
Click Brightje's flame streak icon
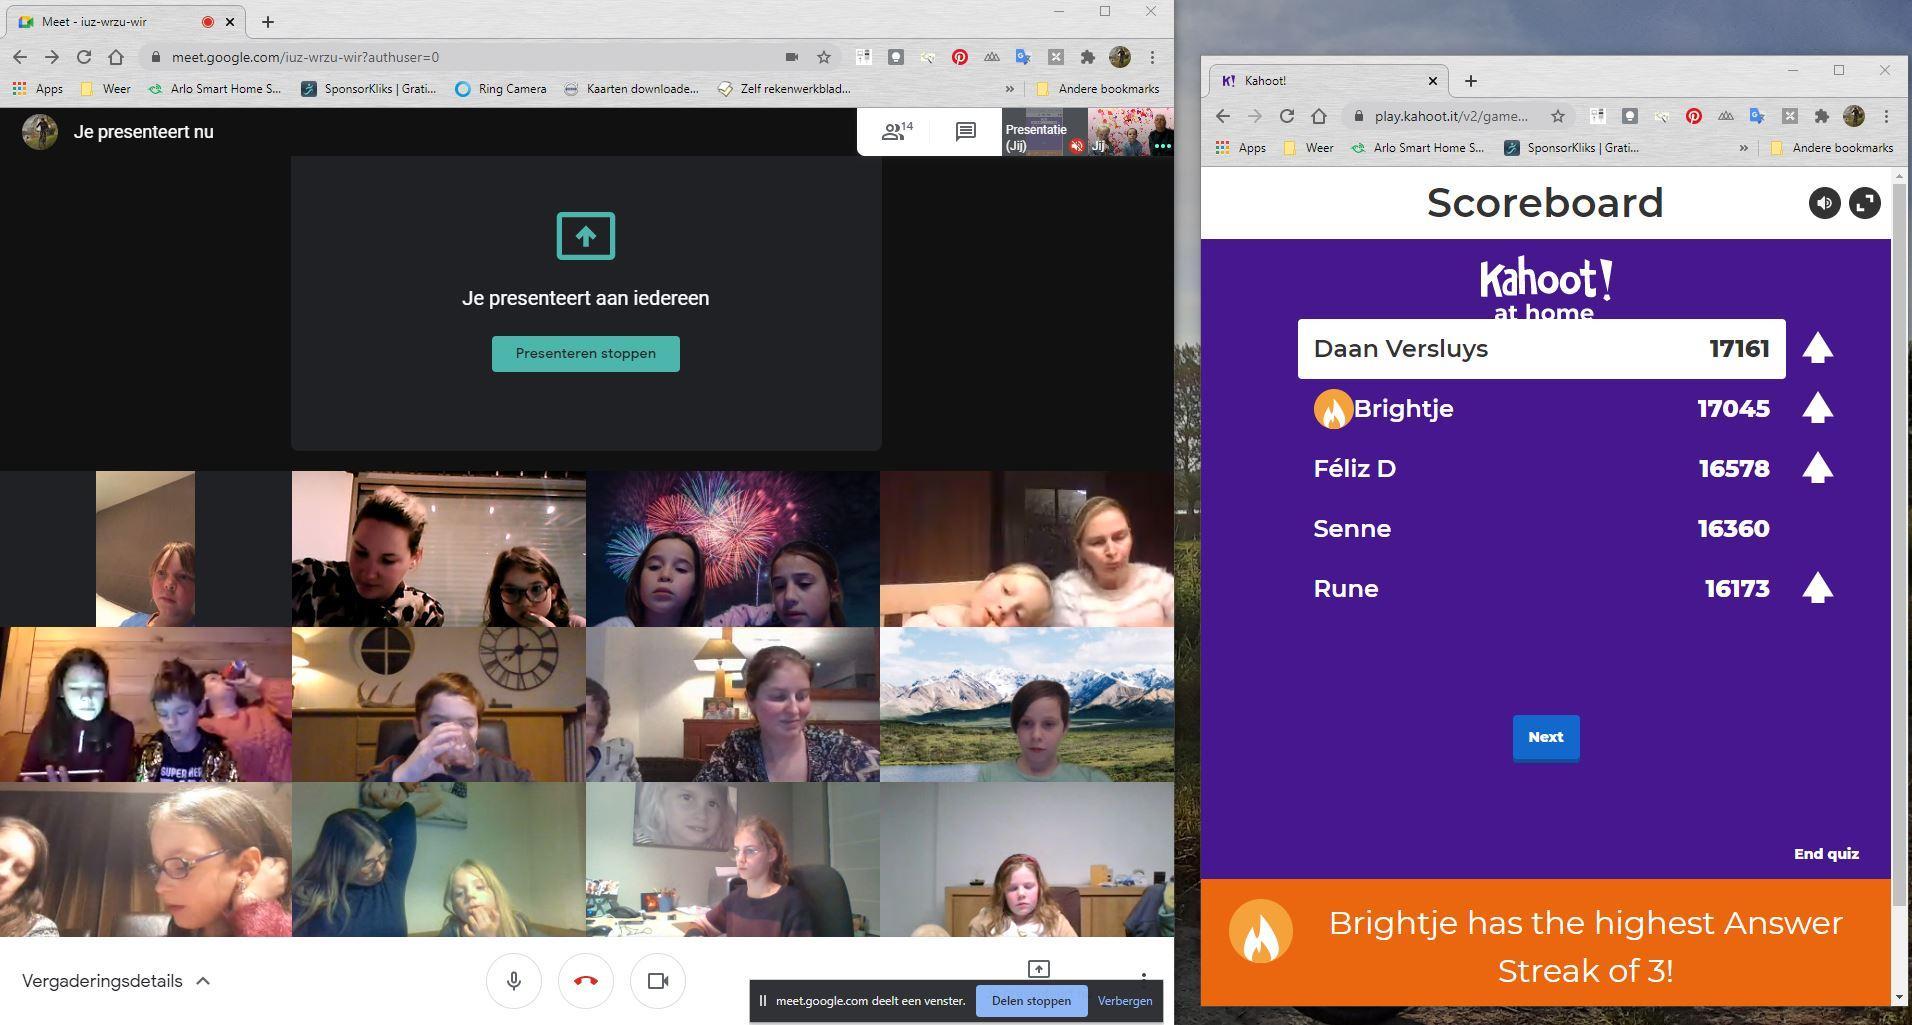[x=1332, y=409]
